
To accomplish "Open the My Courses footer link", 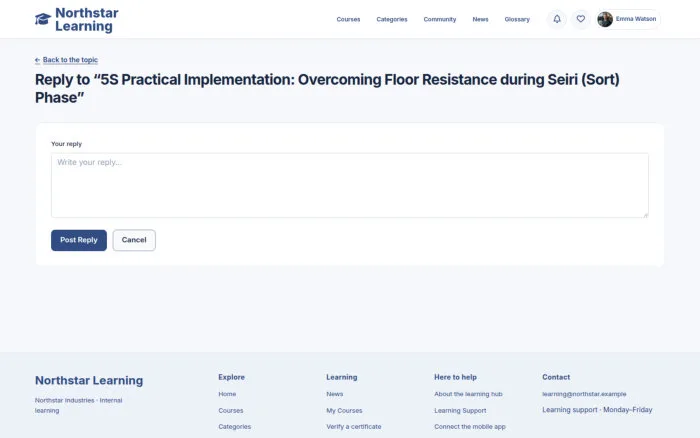I will [344, 410].
